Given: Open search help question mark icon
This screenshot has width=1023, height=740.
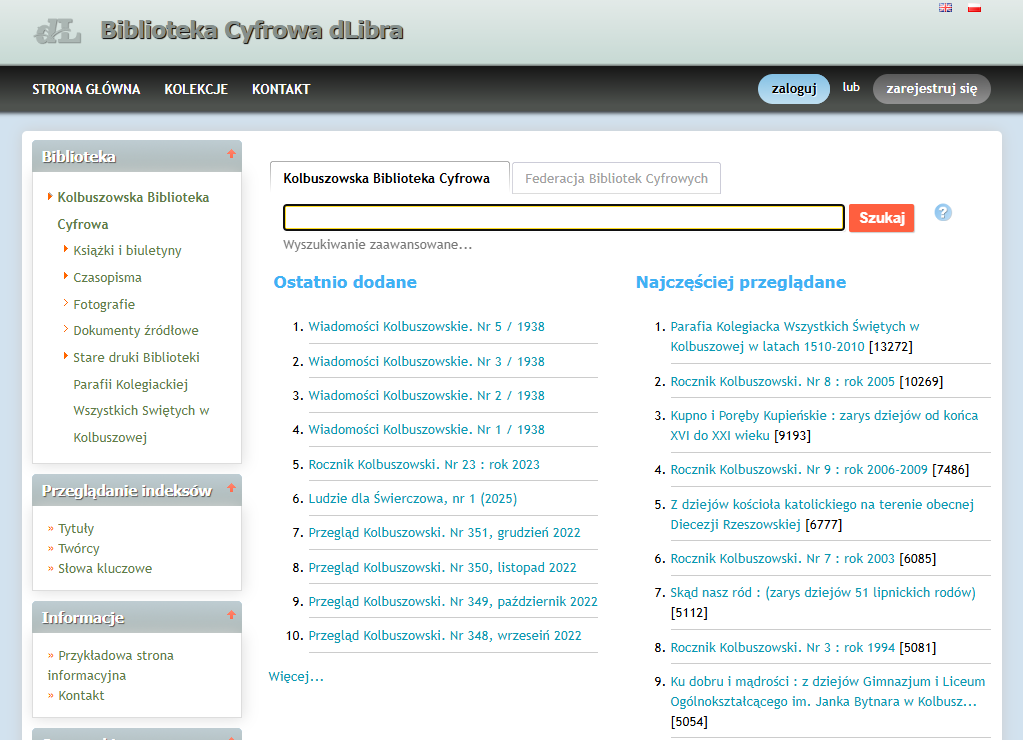Looking at the screenshot, I should 943,213.
